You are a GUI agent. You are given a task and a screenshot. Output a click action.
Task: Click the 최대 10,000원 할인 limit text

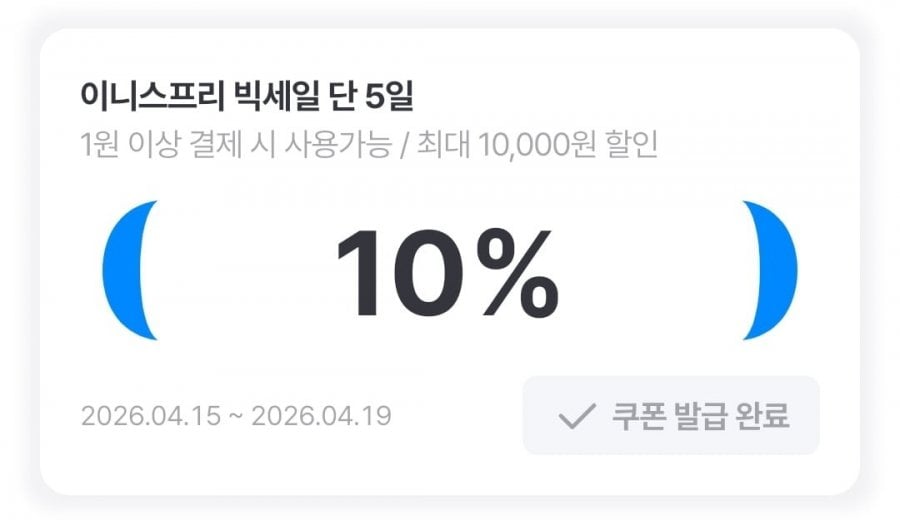click(529, 145)
